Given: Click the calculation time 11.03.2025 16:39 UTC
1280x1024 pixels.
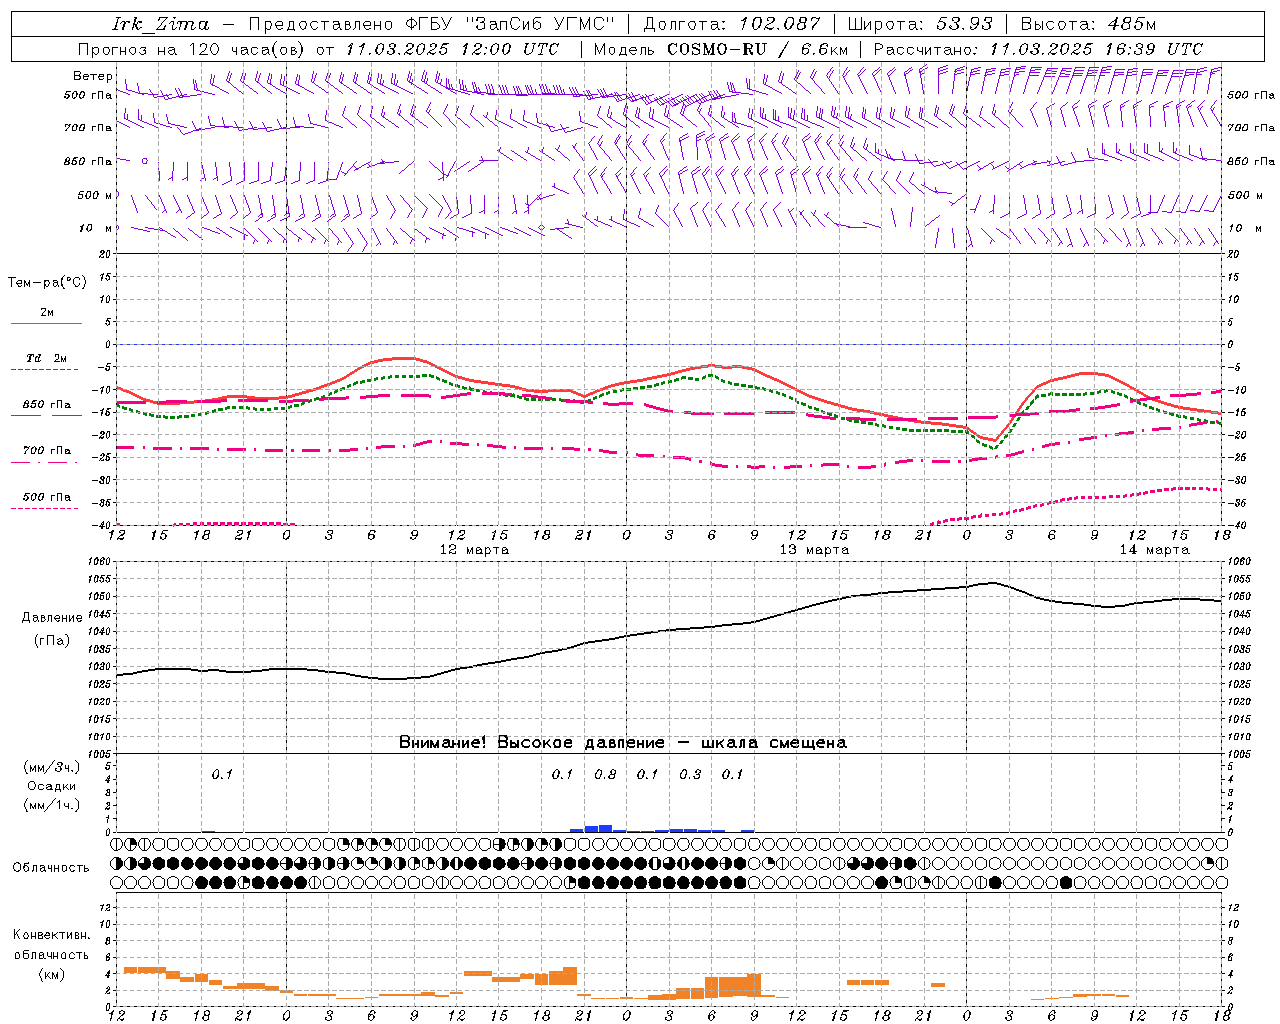Looking at the screenshot, I should coord(1096,48).
